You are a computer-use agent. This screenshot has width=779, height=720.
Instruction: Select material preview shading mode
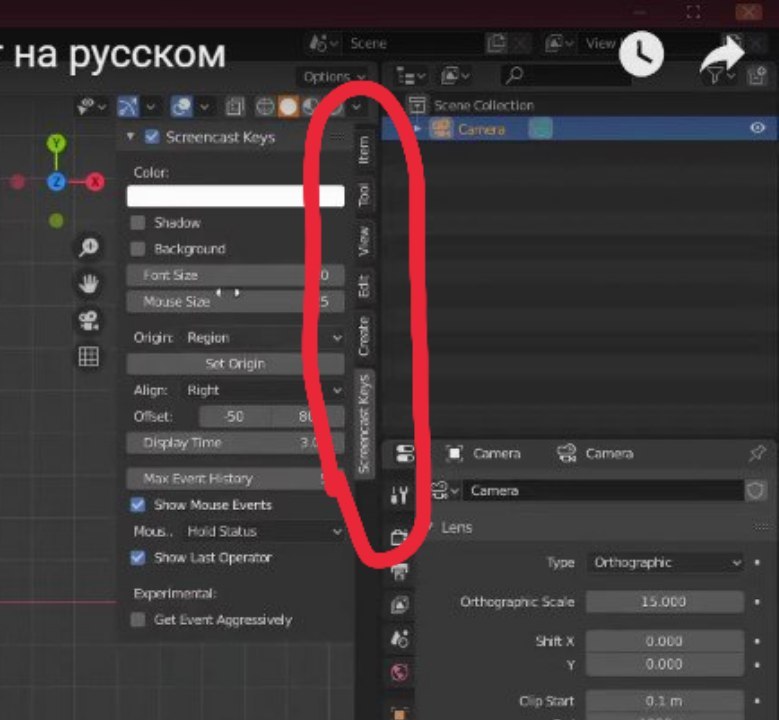click(x=311, y=106)
